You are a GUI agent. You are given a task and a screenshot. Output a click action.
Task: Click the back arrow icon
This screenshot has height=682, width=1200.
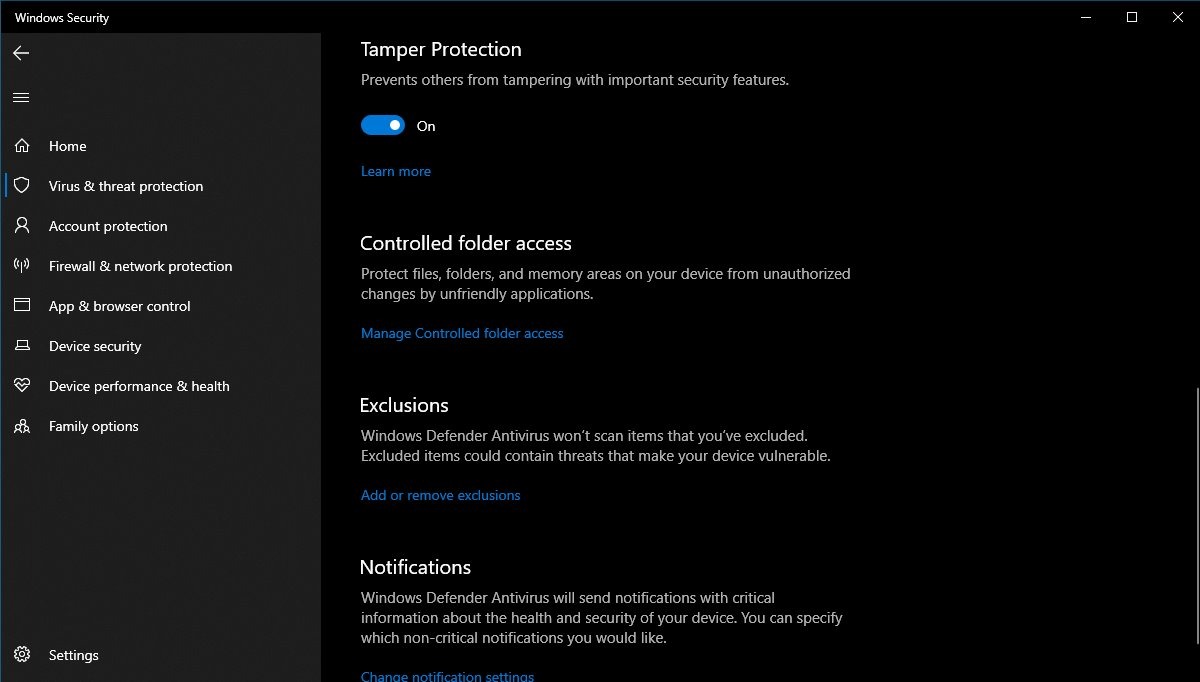(21, 53)
